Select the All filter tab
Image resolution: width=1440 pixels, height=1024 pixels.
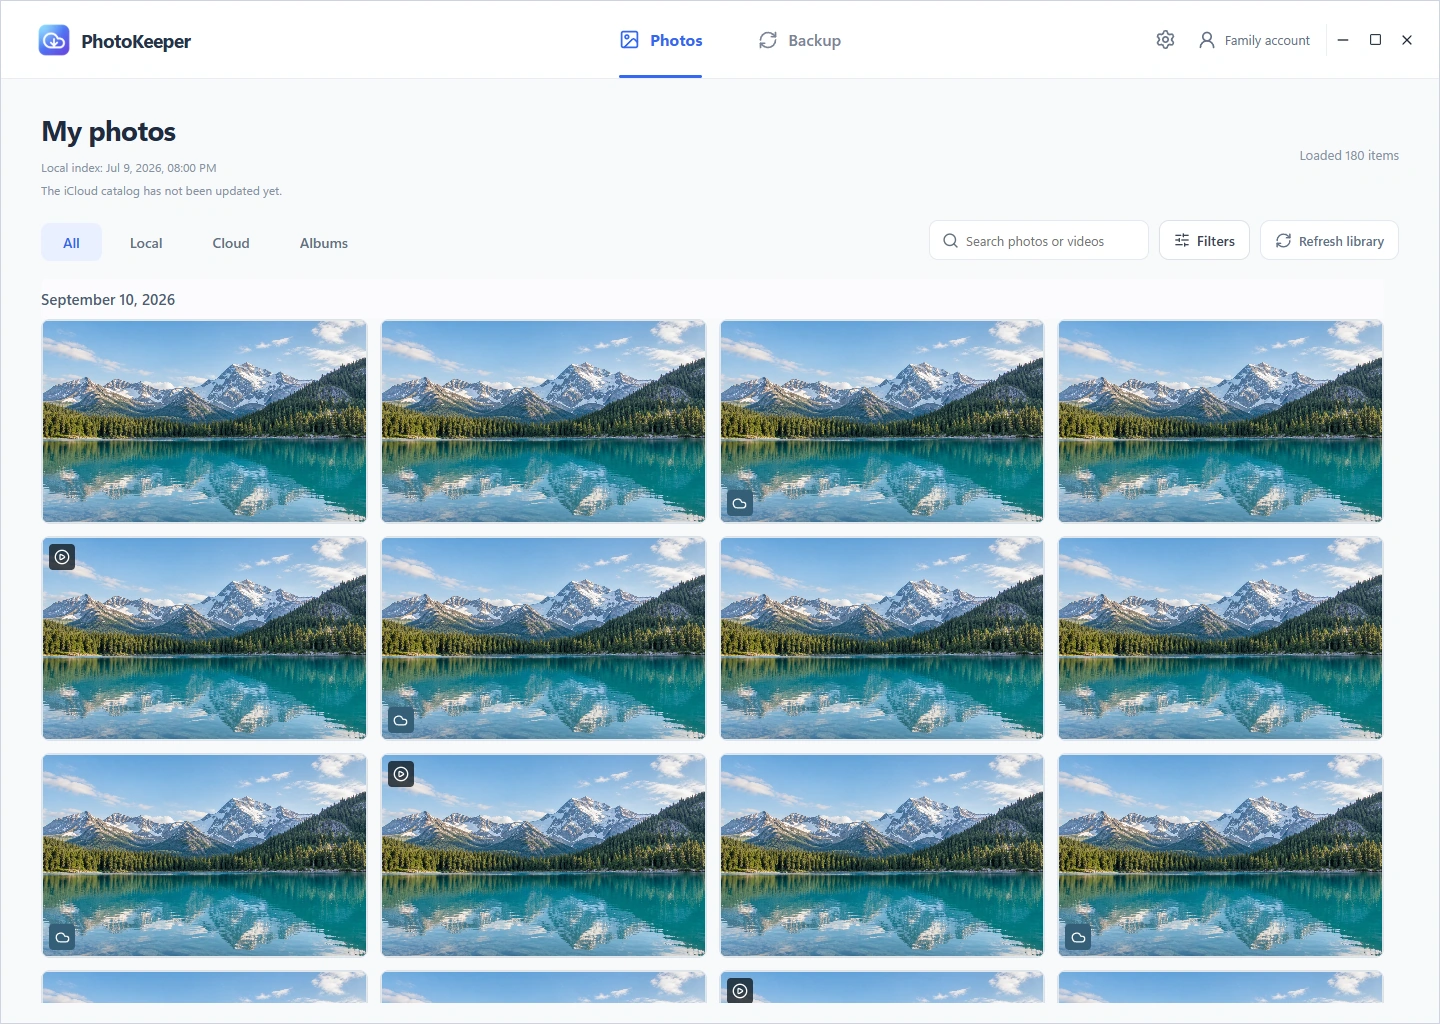click(x=71, y=242)
